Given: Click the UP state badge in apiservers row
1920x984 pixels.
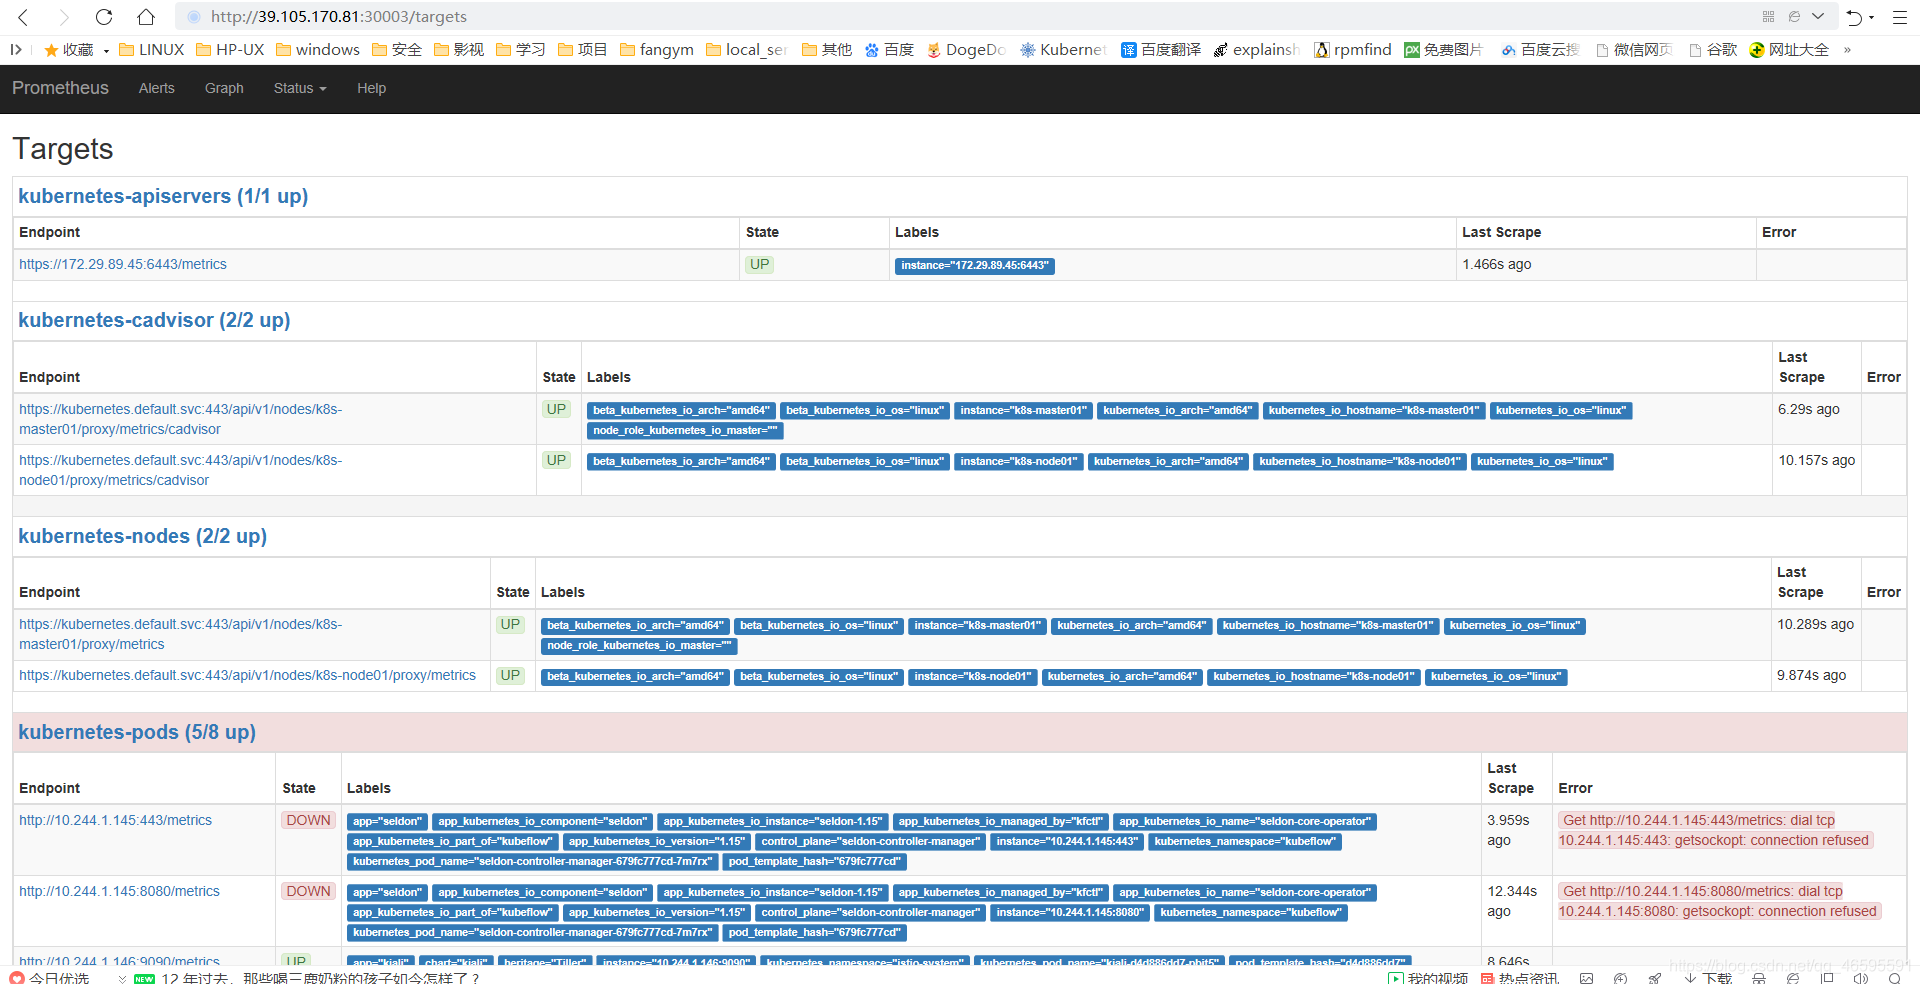Looking at the screenshot, I should (759, 264).
